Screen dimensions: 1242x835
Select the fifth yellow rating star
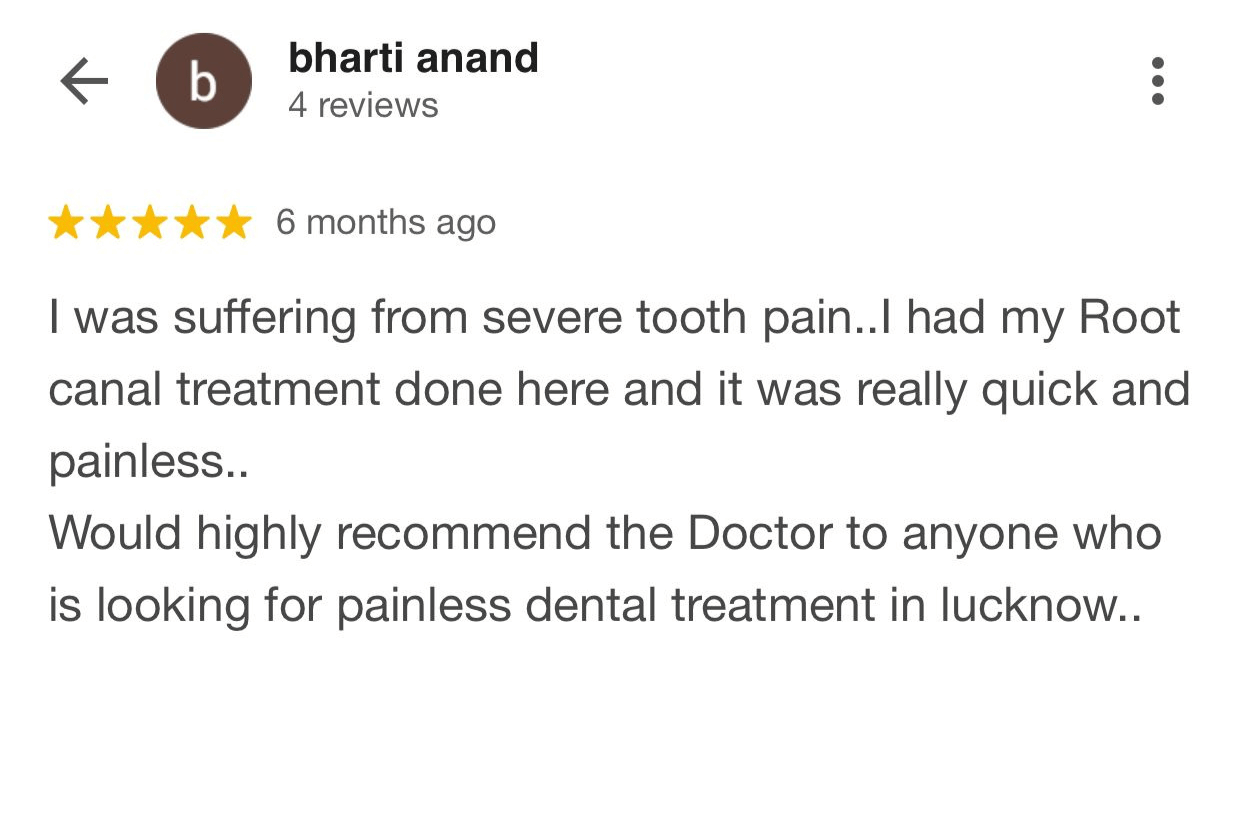point(233,223)
